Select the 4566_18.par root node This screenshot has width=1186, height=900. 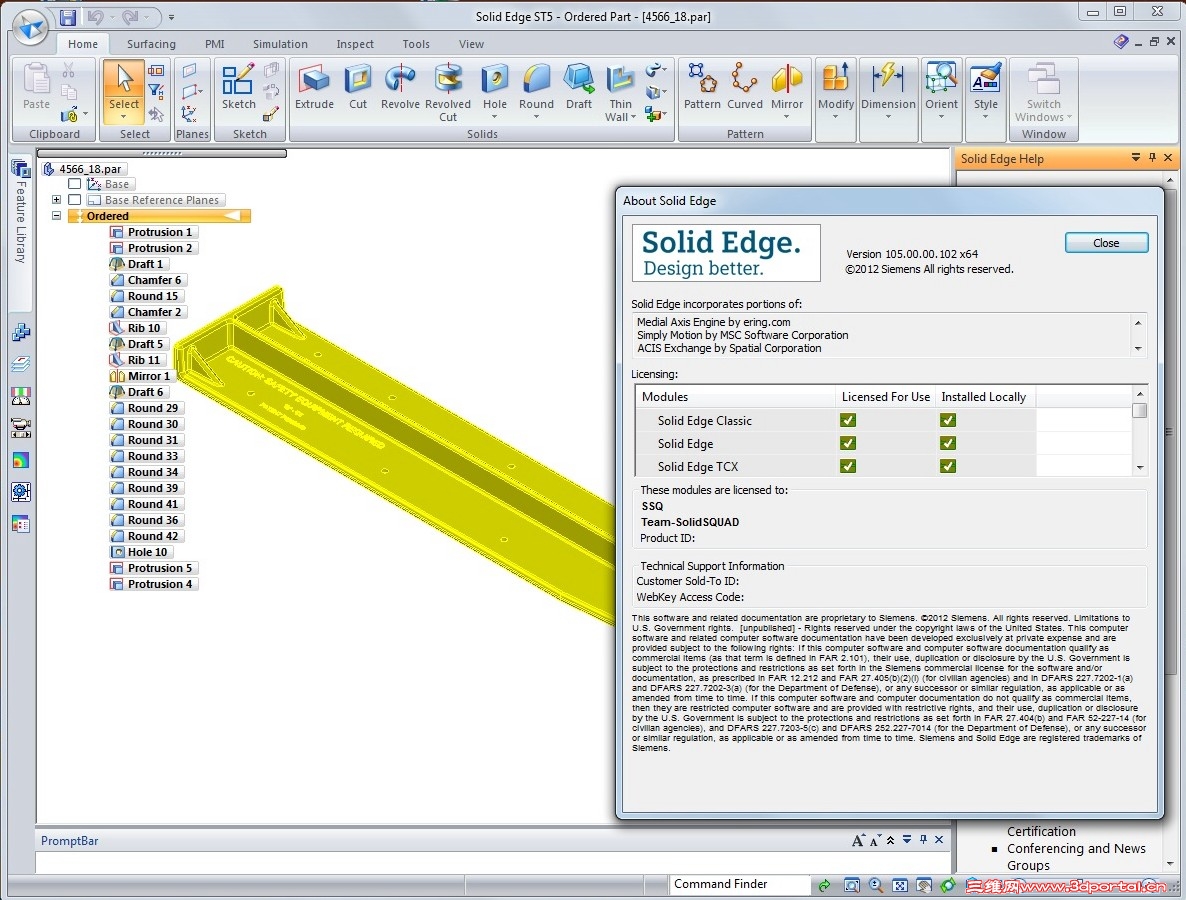point(83,169)
